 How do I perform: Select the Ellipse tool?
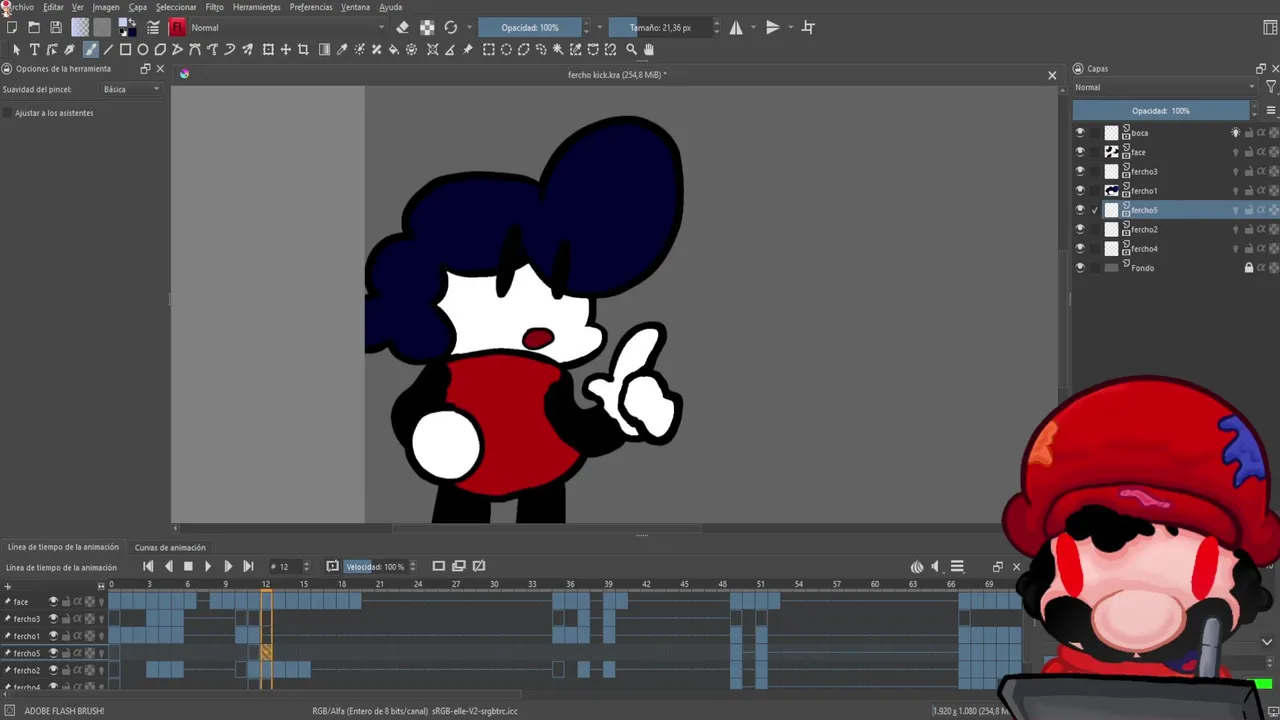click(x=143, y=49)
